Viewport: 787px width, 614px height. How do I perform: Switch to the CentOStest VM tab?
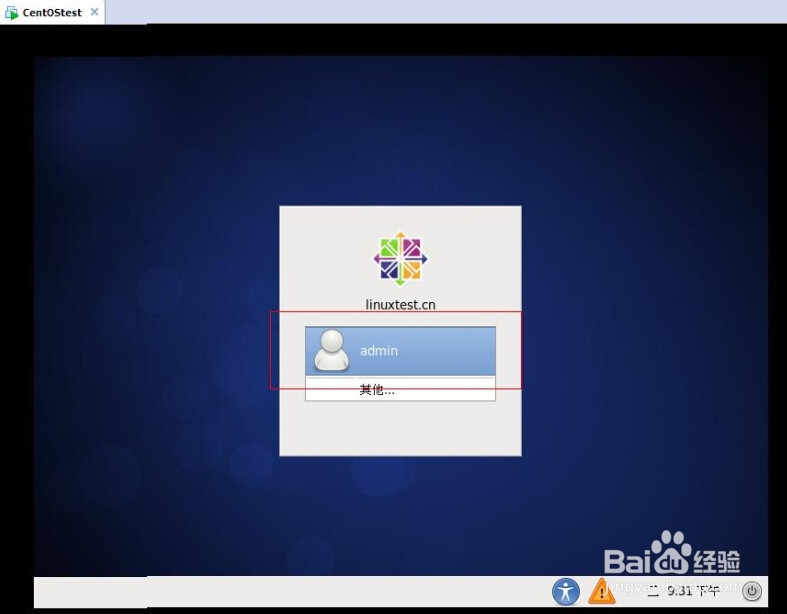click(52, 12)
